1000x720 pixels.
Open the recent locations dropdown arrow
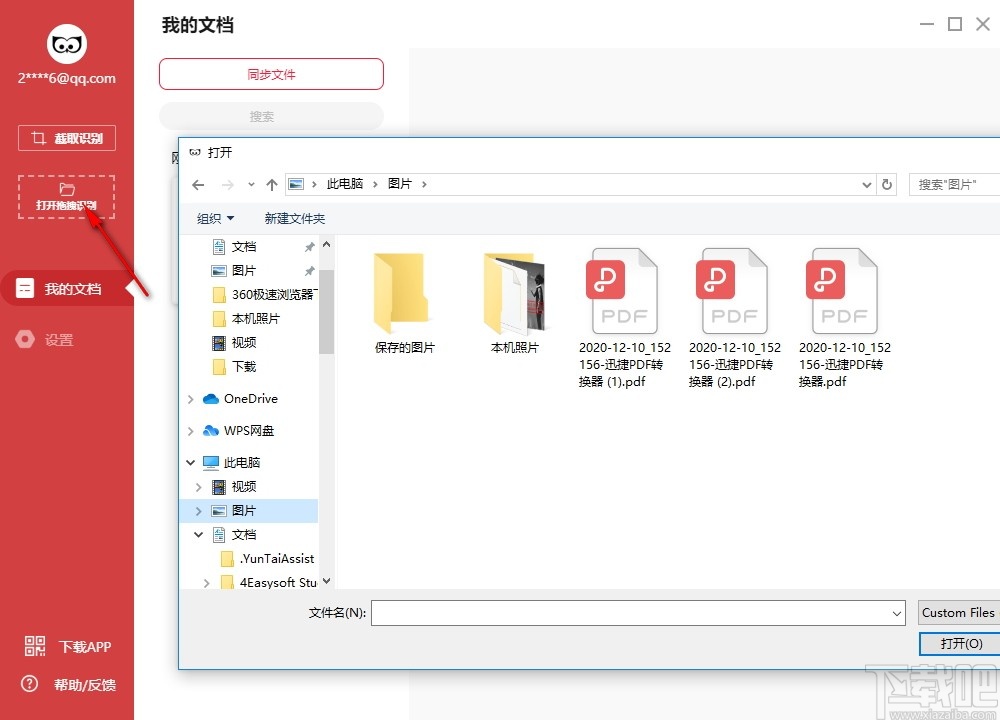pos(251,184)
